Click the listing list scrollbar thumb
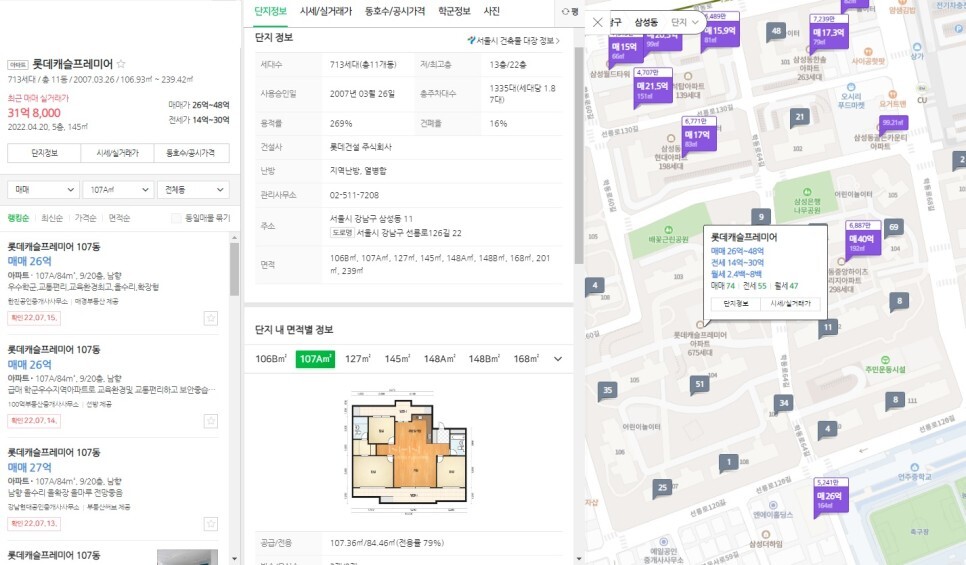966x565 pixels. [234, 269]
